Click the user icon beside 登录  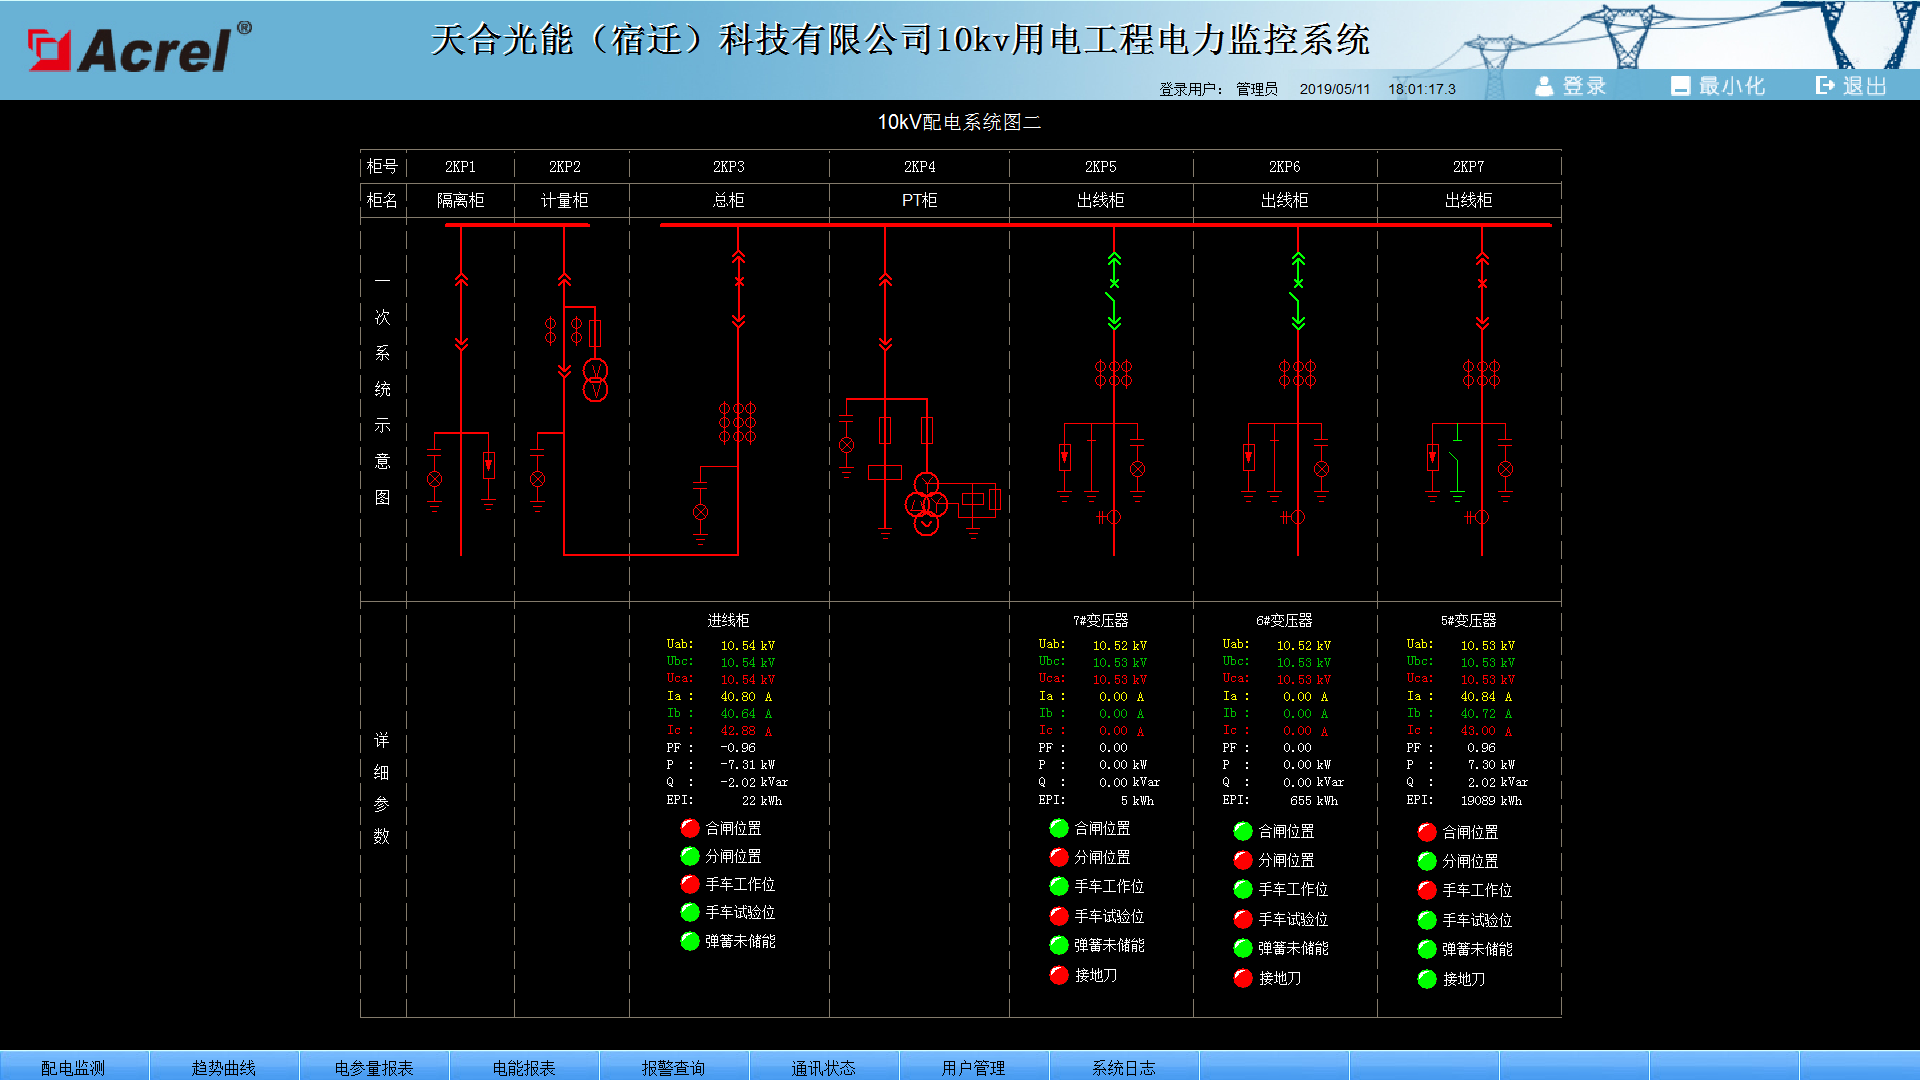[x=1544, y=86]
